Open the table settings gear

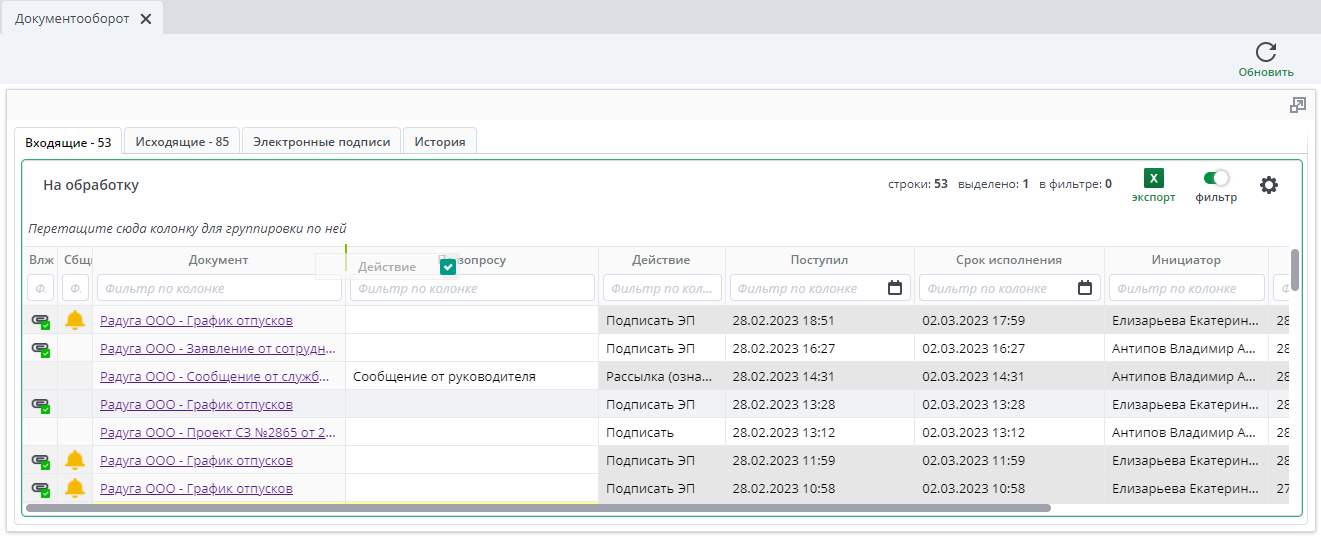[1269, 185]
